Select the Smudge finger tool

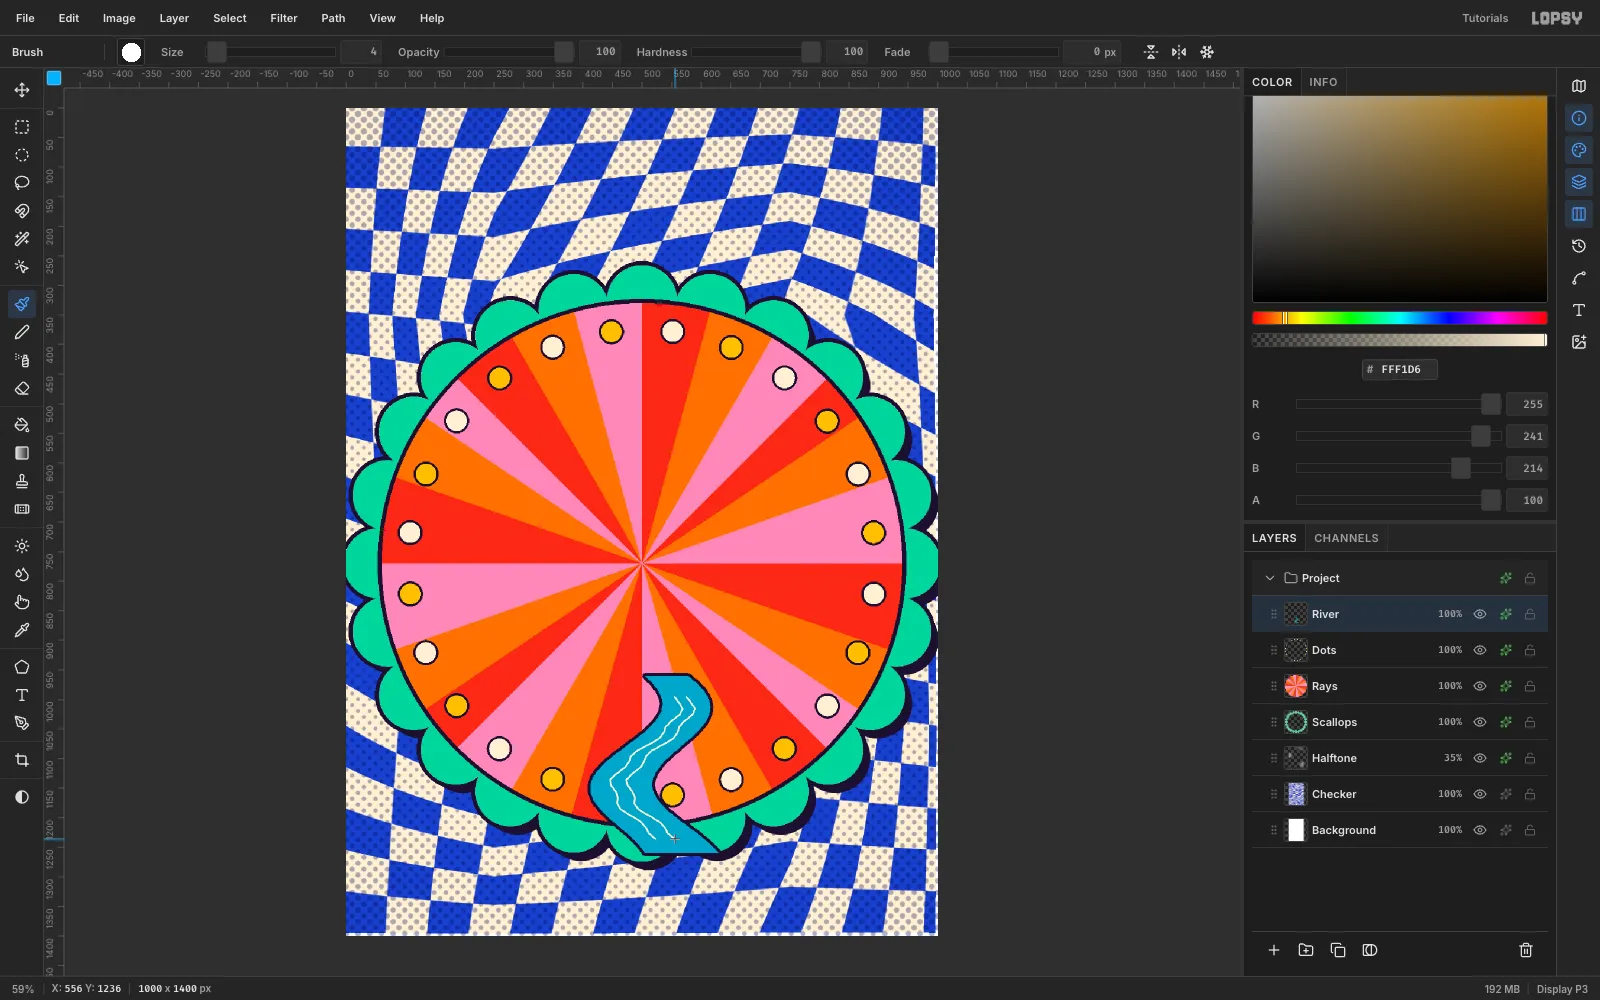pos(22,602)
